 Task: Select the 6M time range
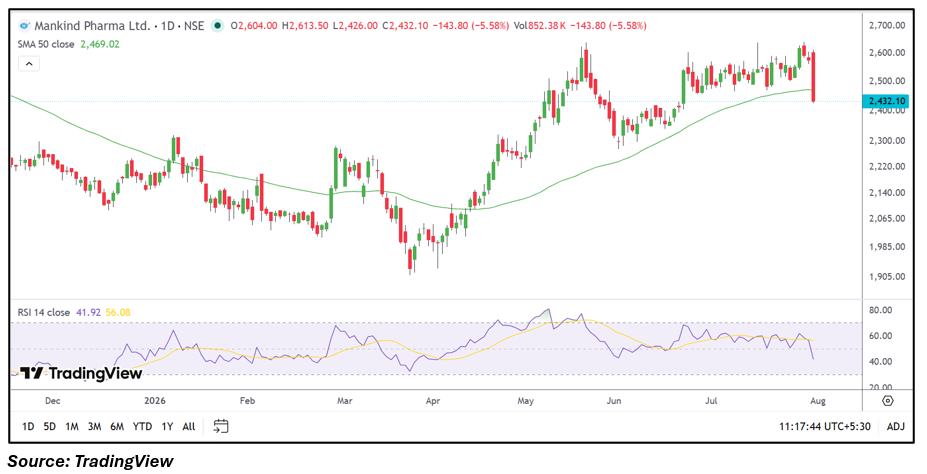(x=117, y=426)
